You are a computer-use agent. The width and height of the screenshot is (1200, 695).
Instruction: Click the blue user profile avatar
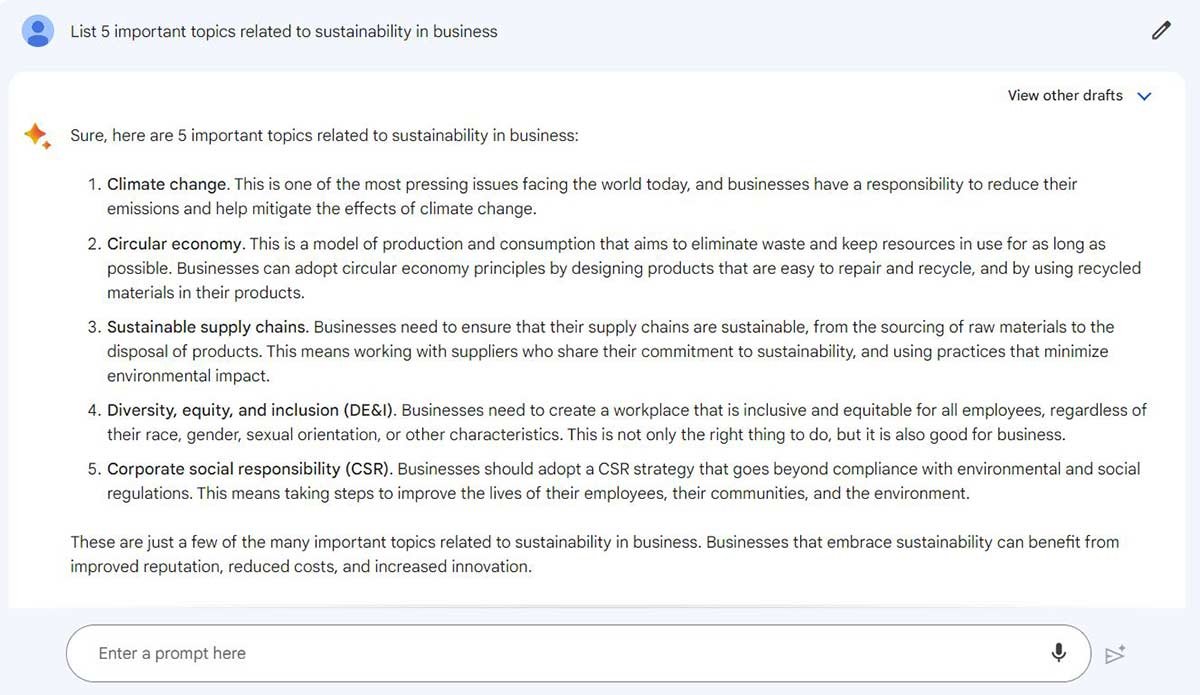38,31
